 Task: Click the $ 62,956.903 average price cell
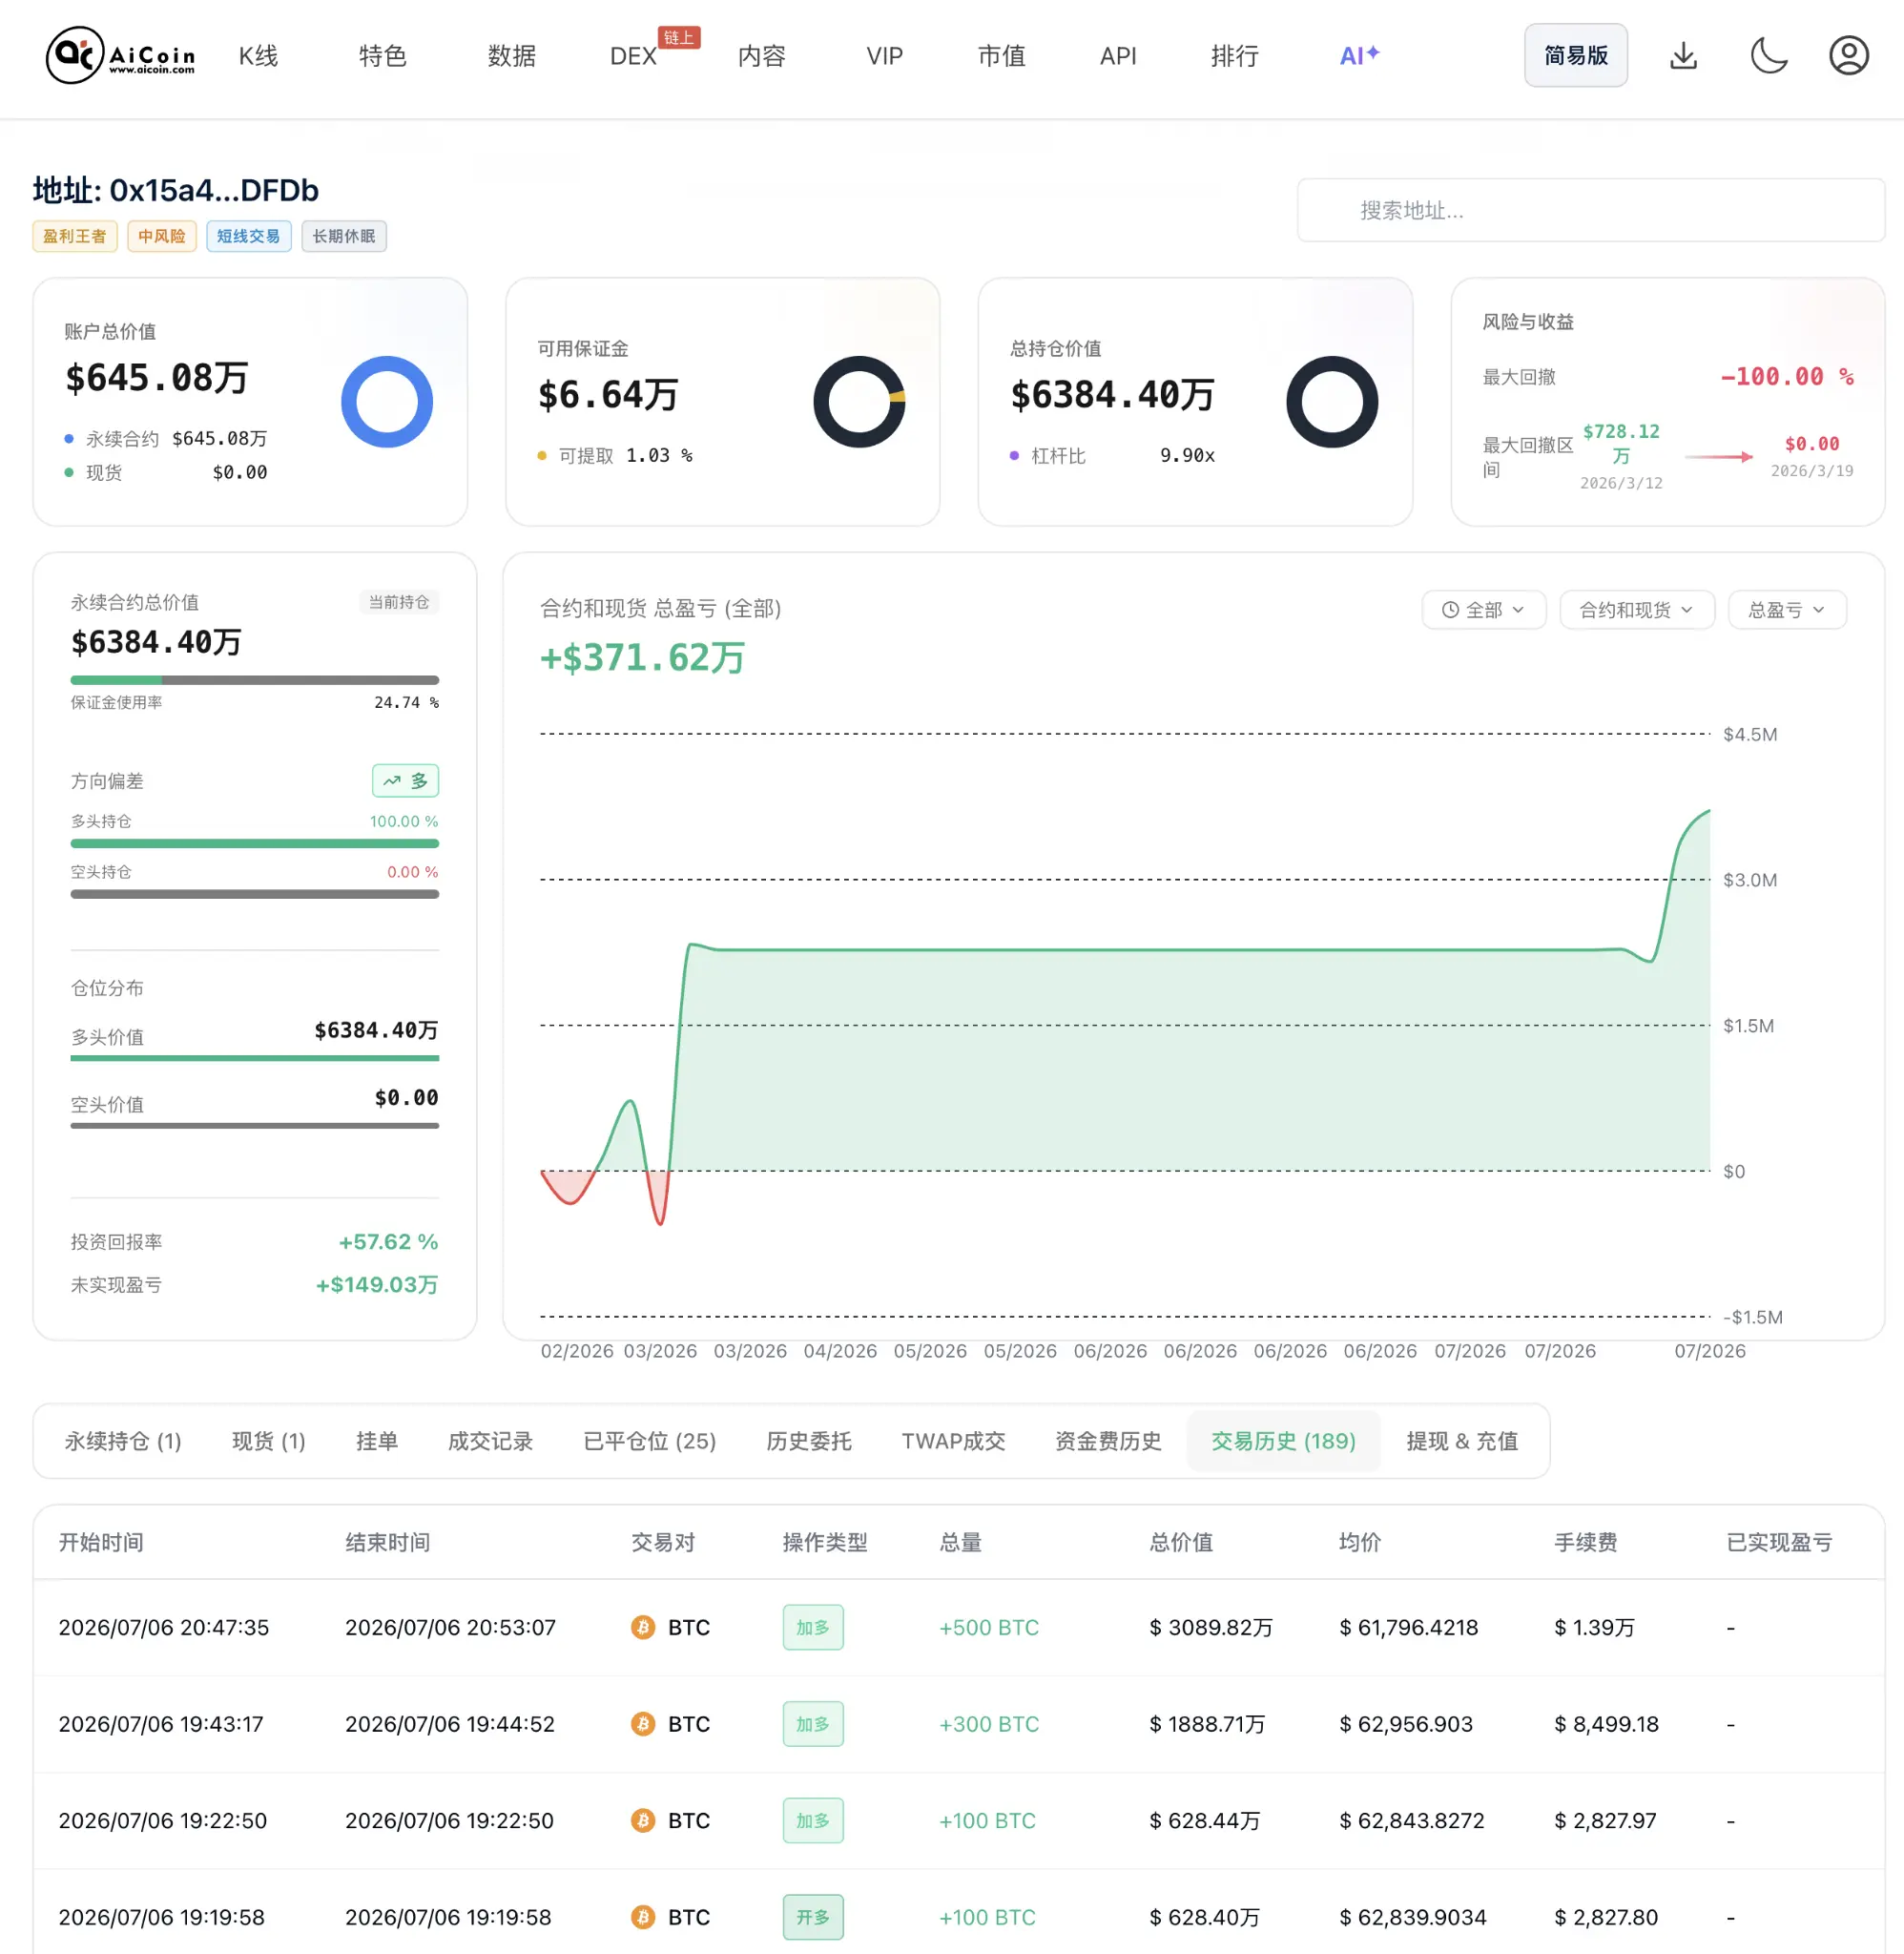click(1406, 1724)
